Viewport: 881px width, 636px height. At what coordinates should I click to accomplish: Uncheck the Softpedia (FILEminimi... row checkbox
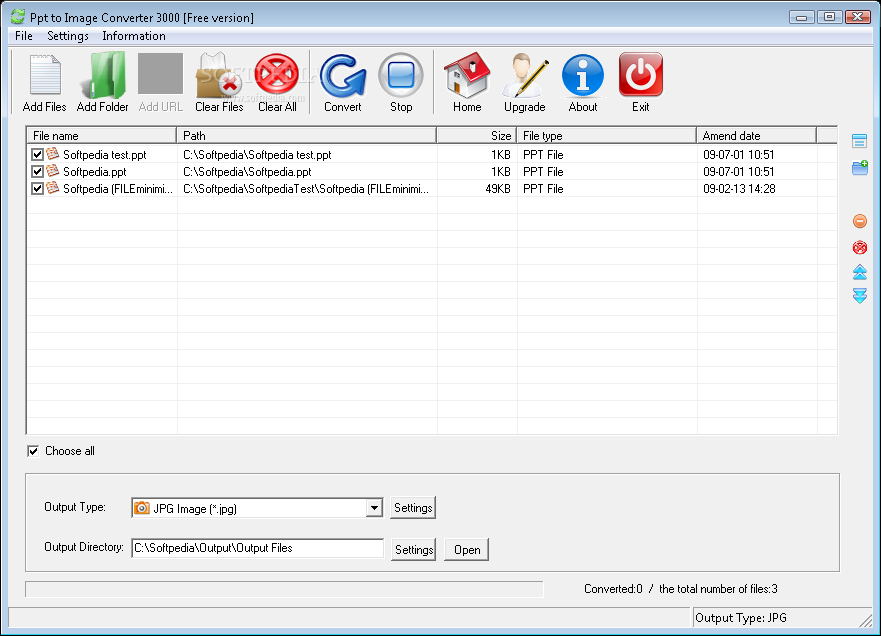click(37, 188)
